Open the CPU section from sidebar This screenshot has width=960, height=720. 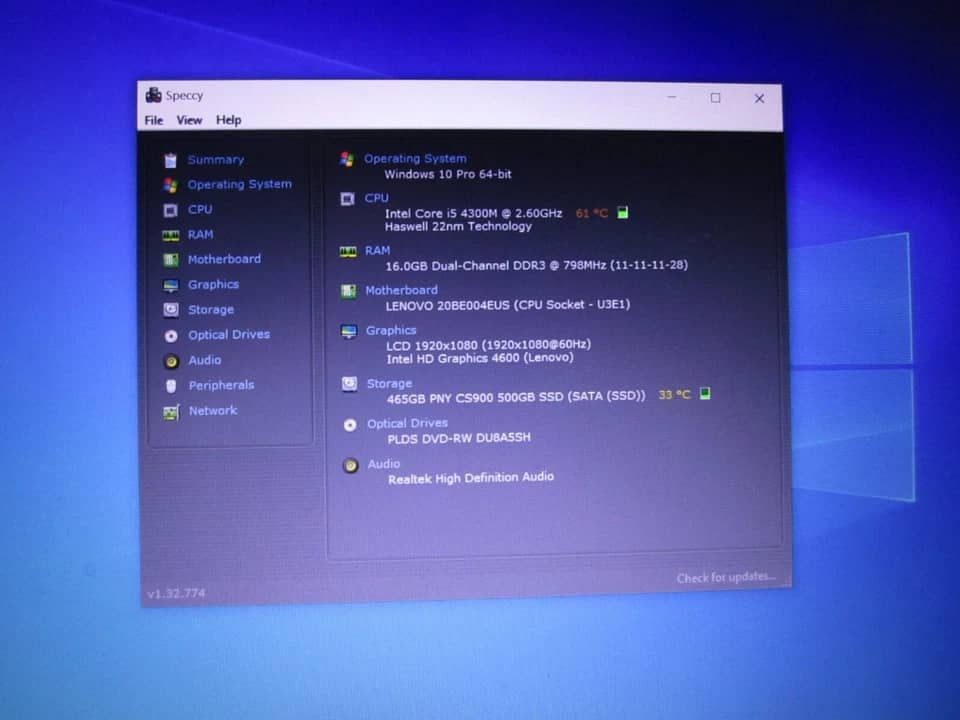(200, 209)
